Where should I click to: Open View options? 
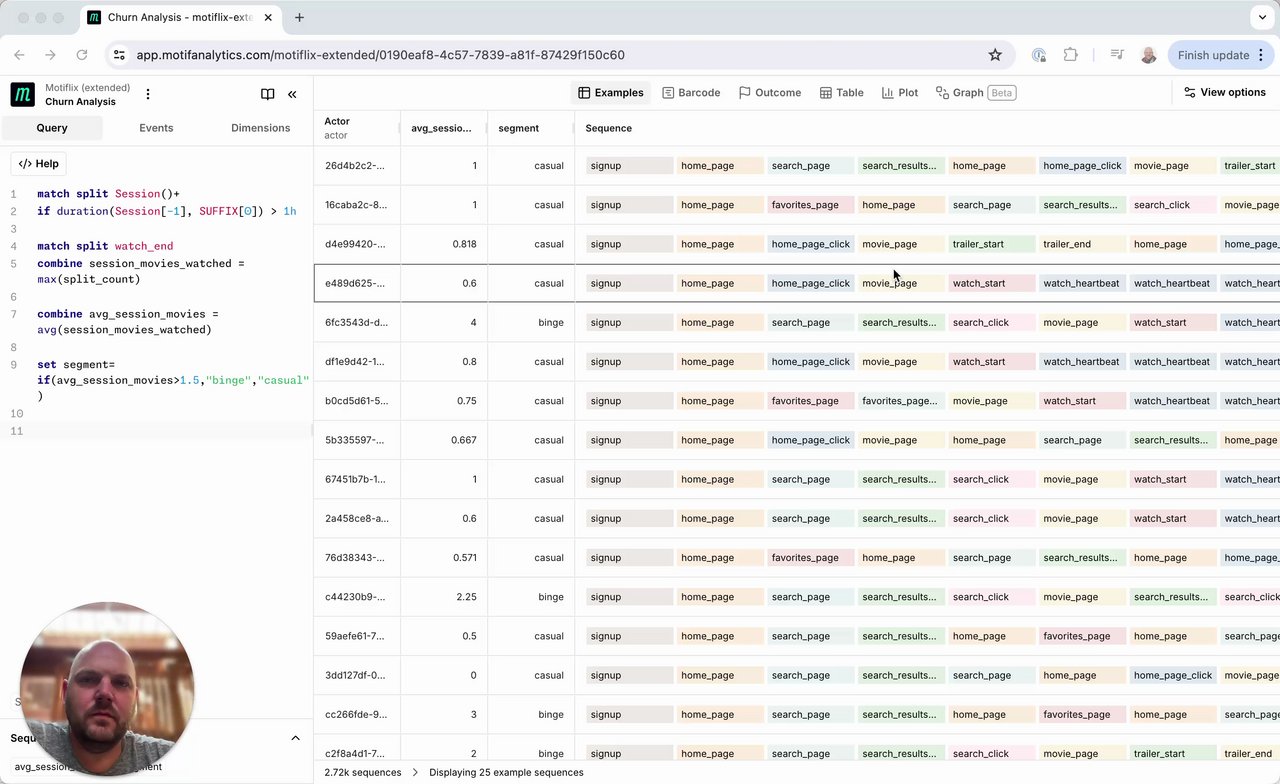click(1225, 92)
